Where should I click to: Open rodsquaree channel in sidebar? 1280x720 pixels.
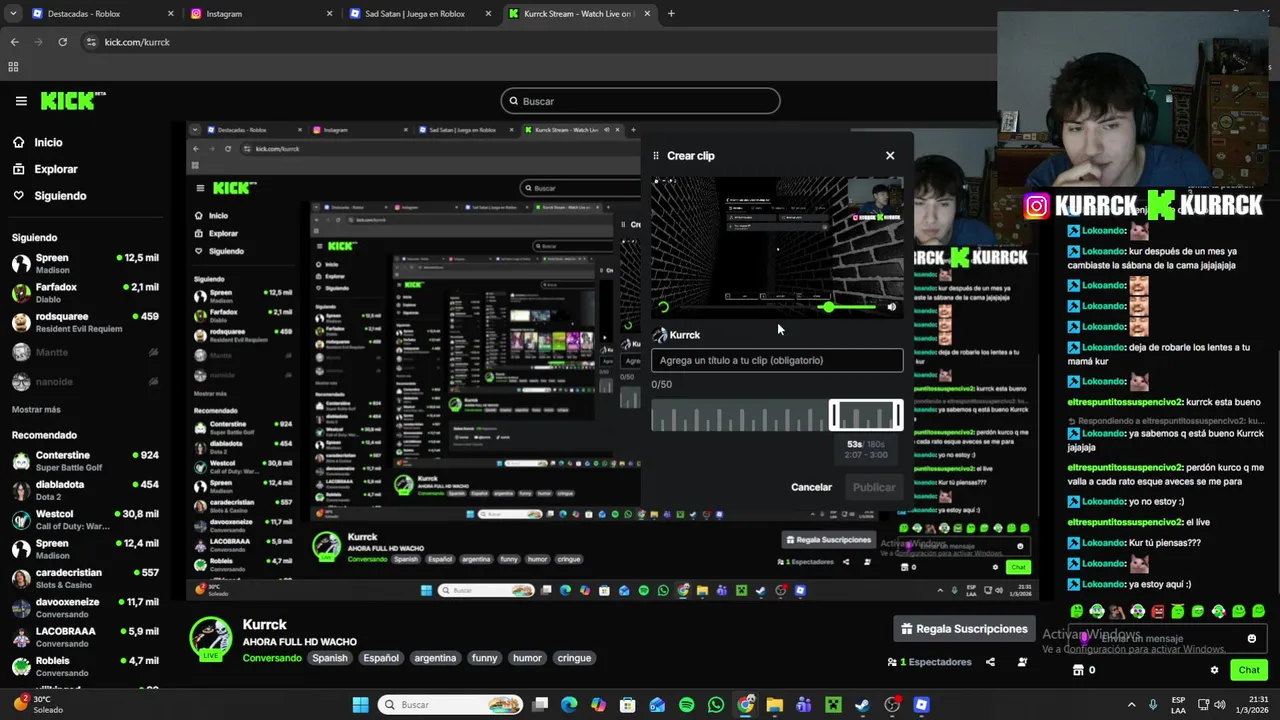(85, 322)
